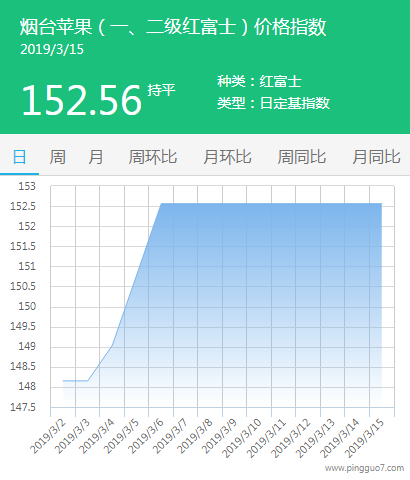Switch to 月环比 tab
Viewport: 410px width, 480px height.
coord(227,157)
